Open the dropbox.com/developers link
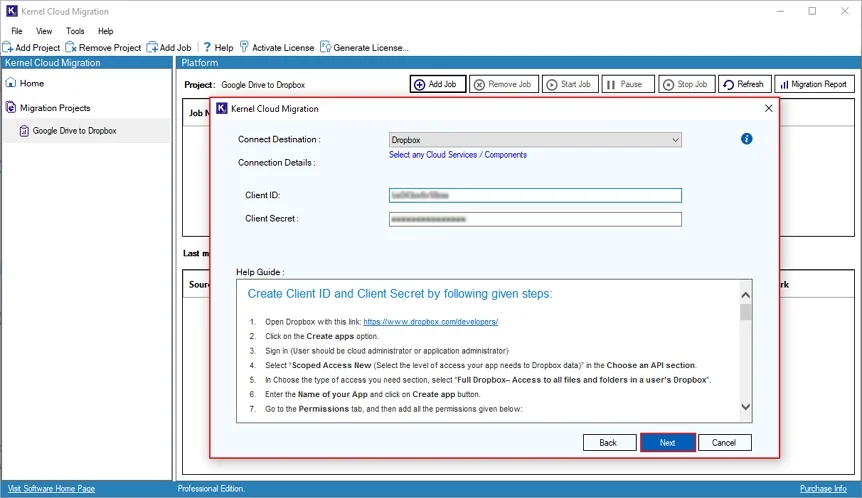862x498 pixels. tap(430, 322)
